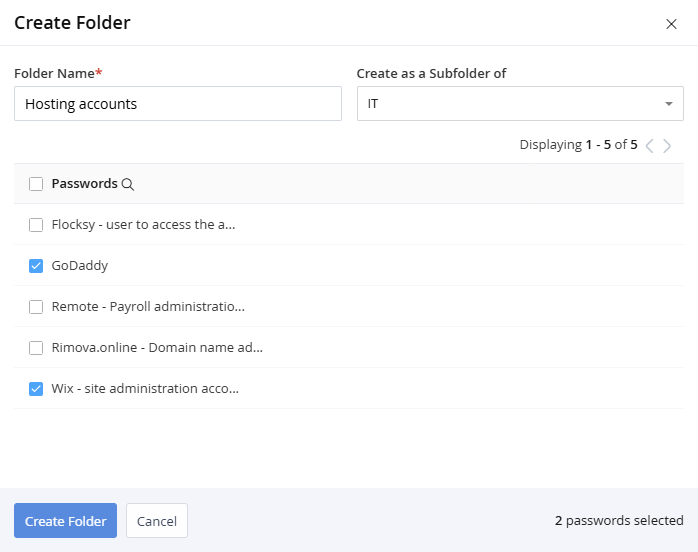The image size is (698, 552).
Task: Go to the next page of passwords
Action: 667,146
